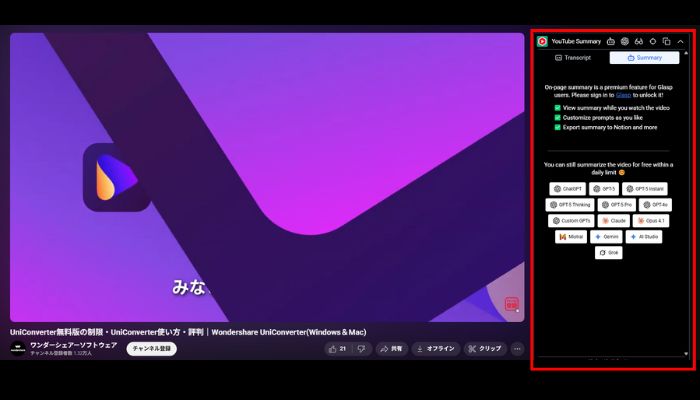Like the video with thumbs-up button

tap(338, 349)
